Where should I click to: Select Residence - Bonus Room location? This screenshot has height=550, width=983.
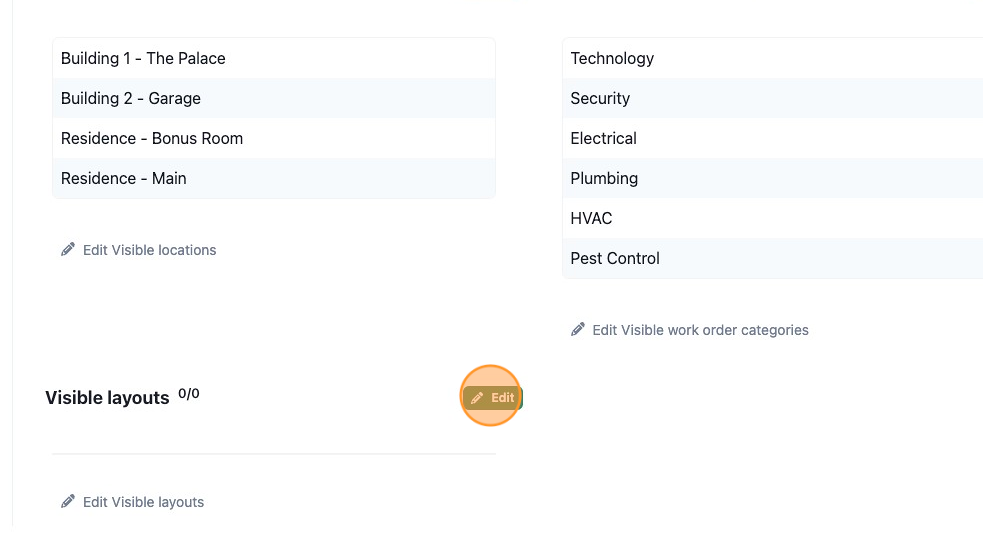pyautogui.click(x=274, y=139)
